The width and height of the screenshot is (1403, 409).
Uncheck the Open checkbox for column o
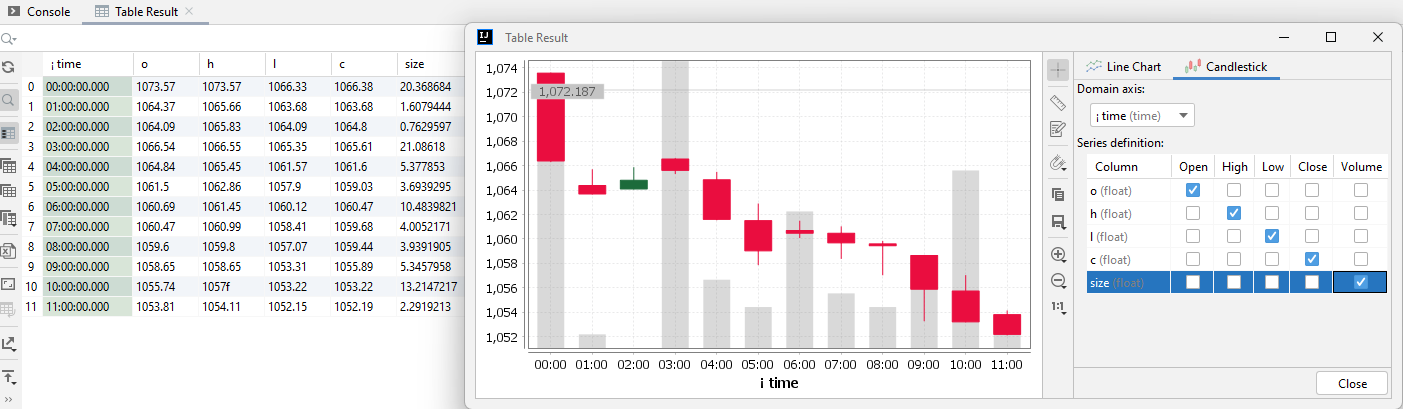tap(1192, 190)
